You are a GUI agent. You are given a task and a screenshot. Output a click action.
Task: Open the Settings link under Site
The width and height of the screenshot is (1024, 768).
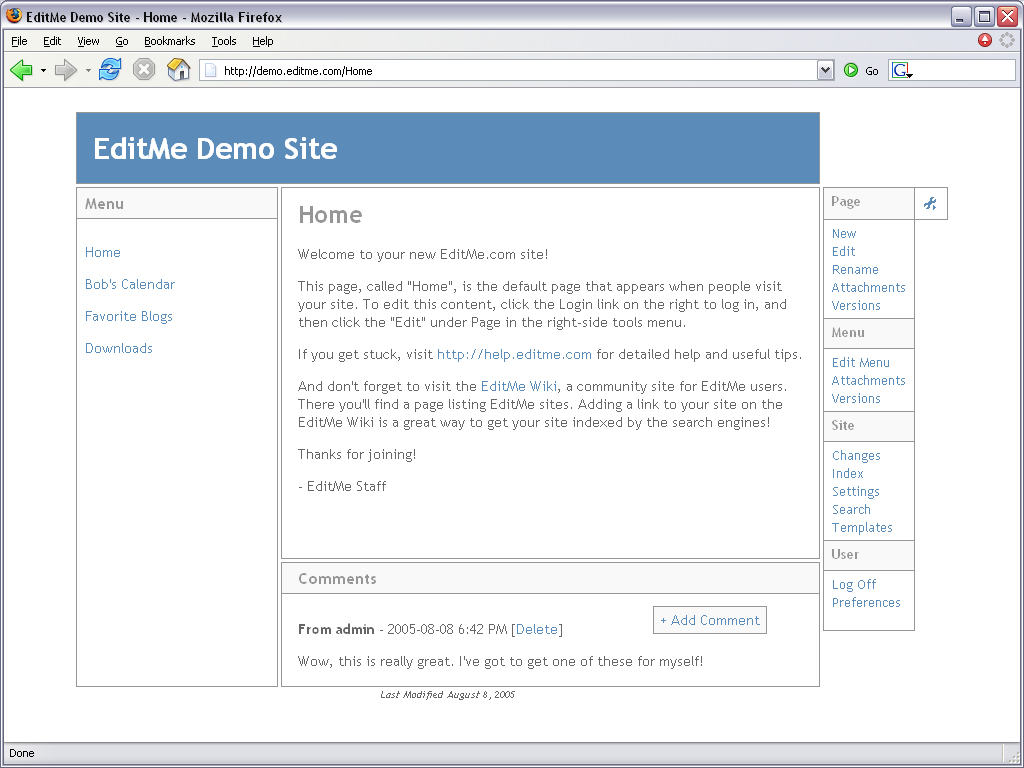[855, 491]
